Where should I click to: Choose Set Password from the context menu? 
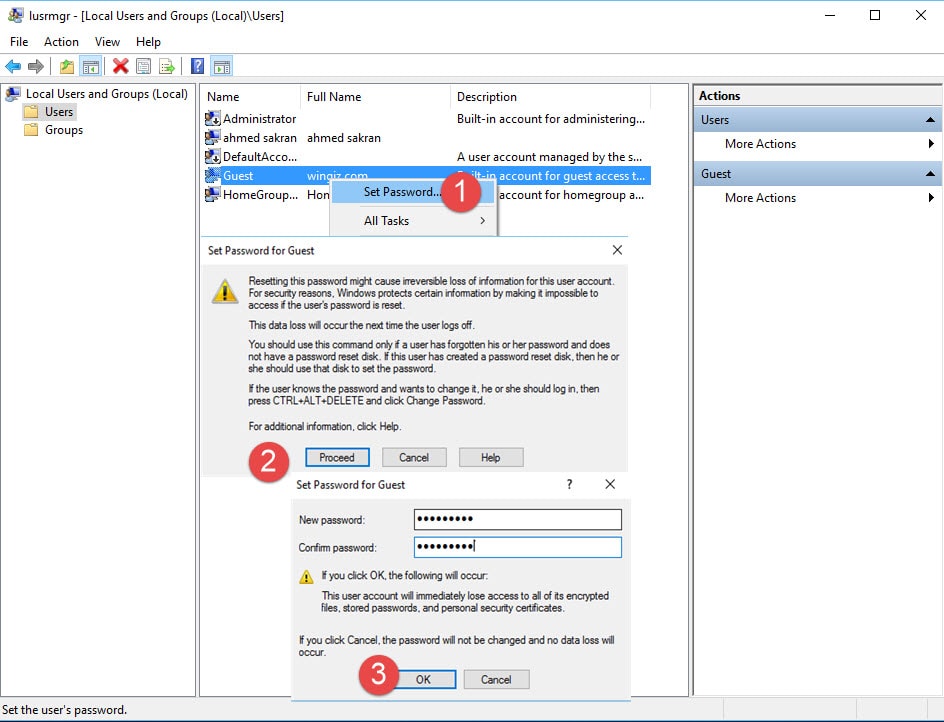pyautogui.click(x=400, y=192)
